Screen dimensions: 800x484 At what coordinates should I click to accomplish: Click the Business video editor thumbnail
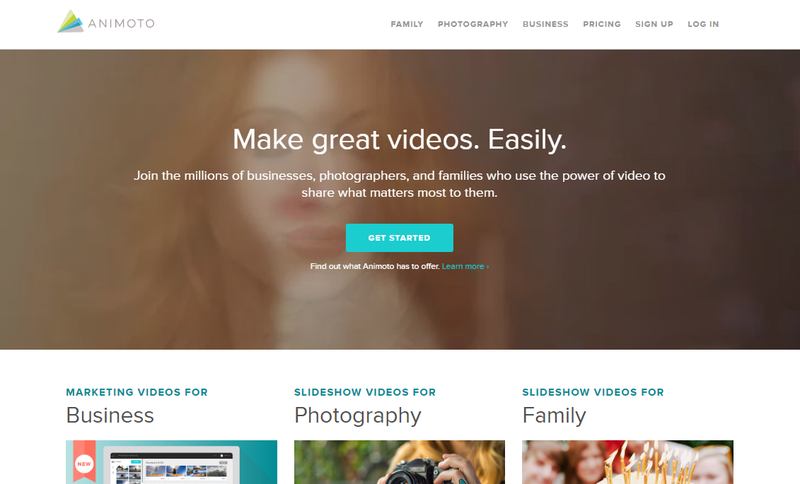(171, 462)
